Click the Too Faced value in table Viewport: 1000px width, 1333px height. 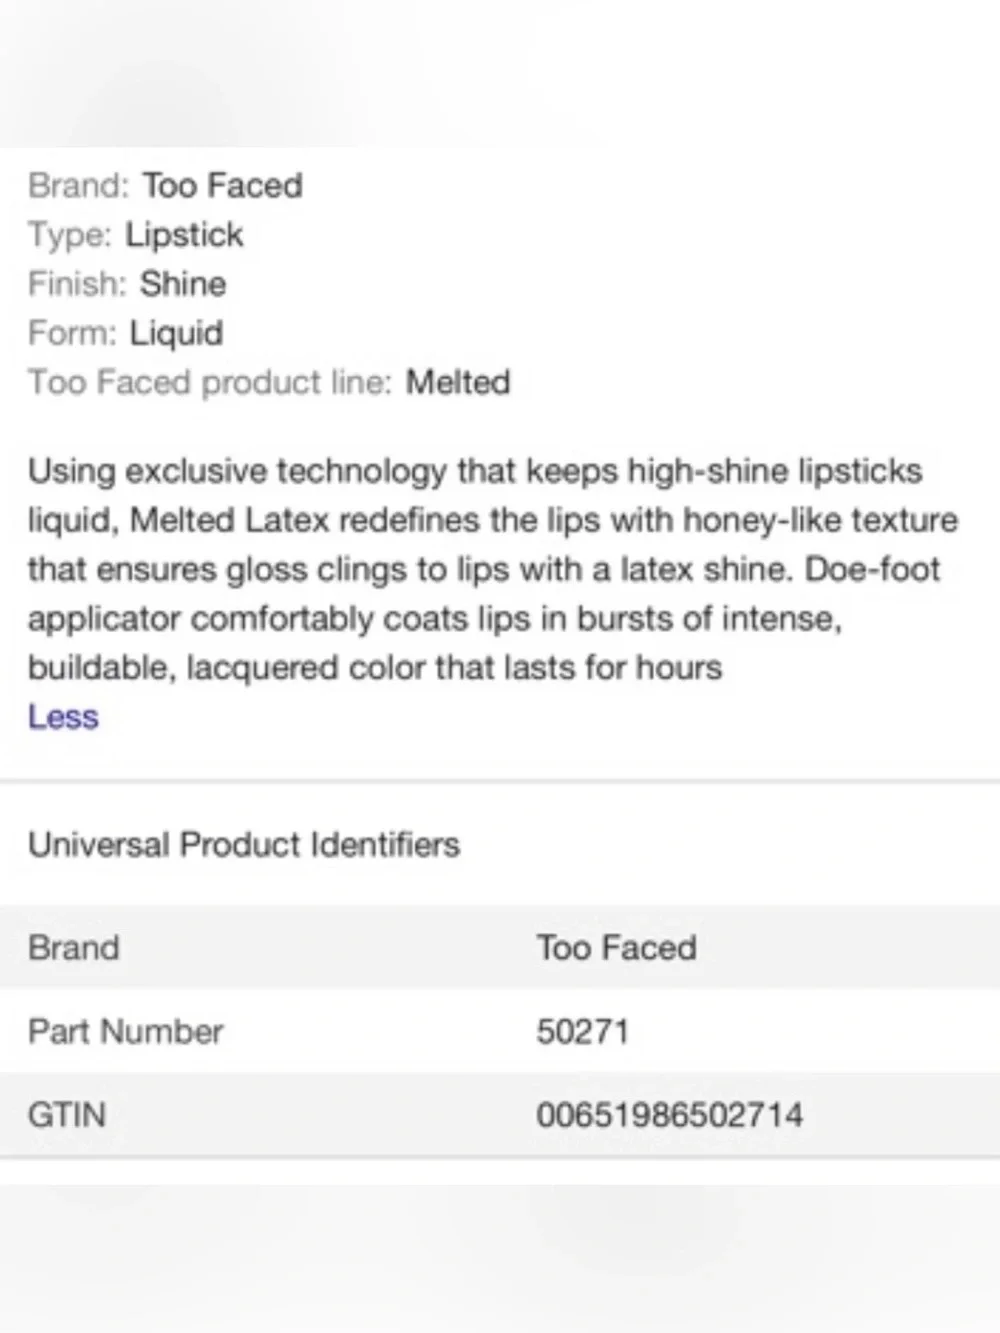tap(617, 947)
